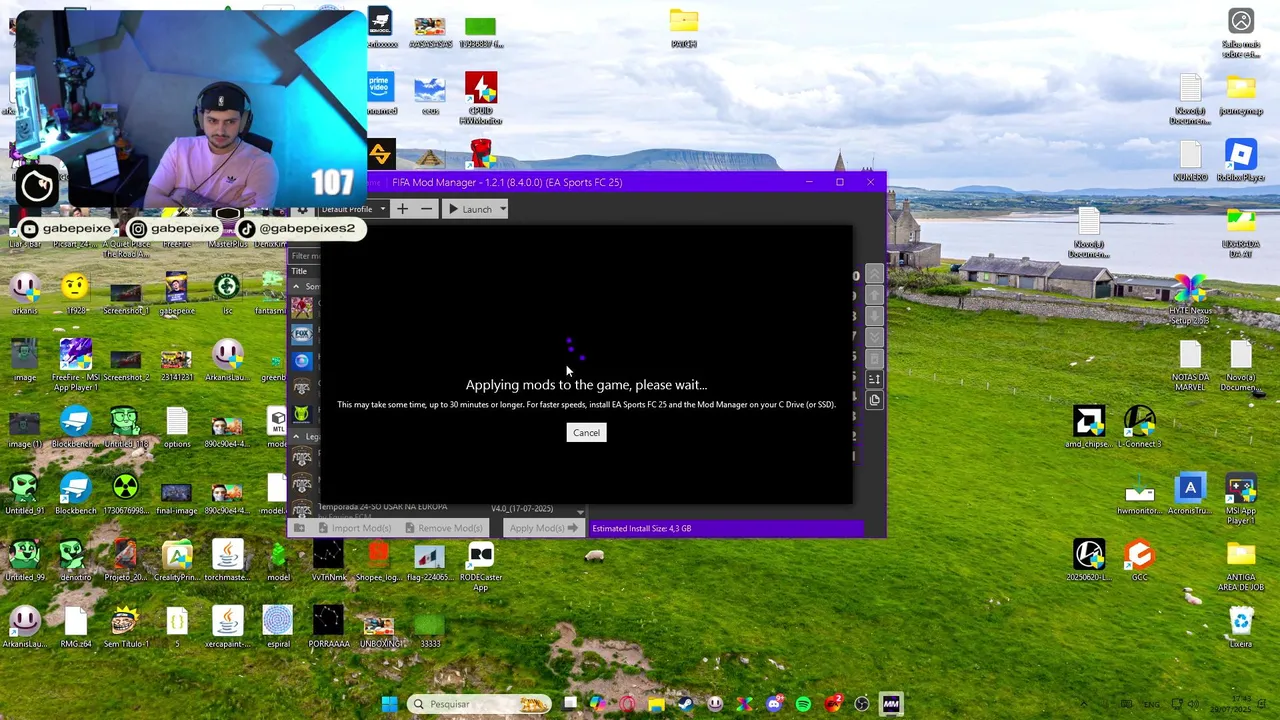Open the CrealityPrint desktop icon
This screenshot has height=720, width=1280.
tap(177, 560)
